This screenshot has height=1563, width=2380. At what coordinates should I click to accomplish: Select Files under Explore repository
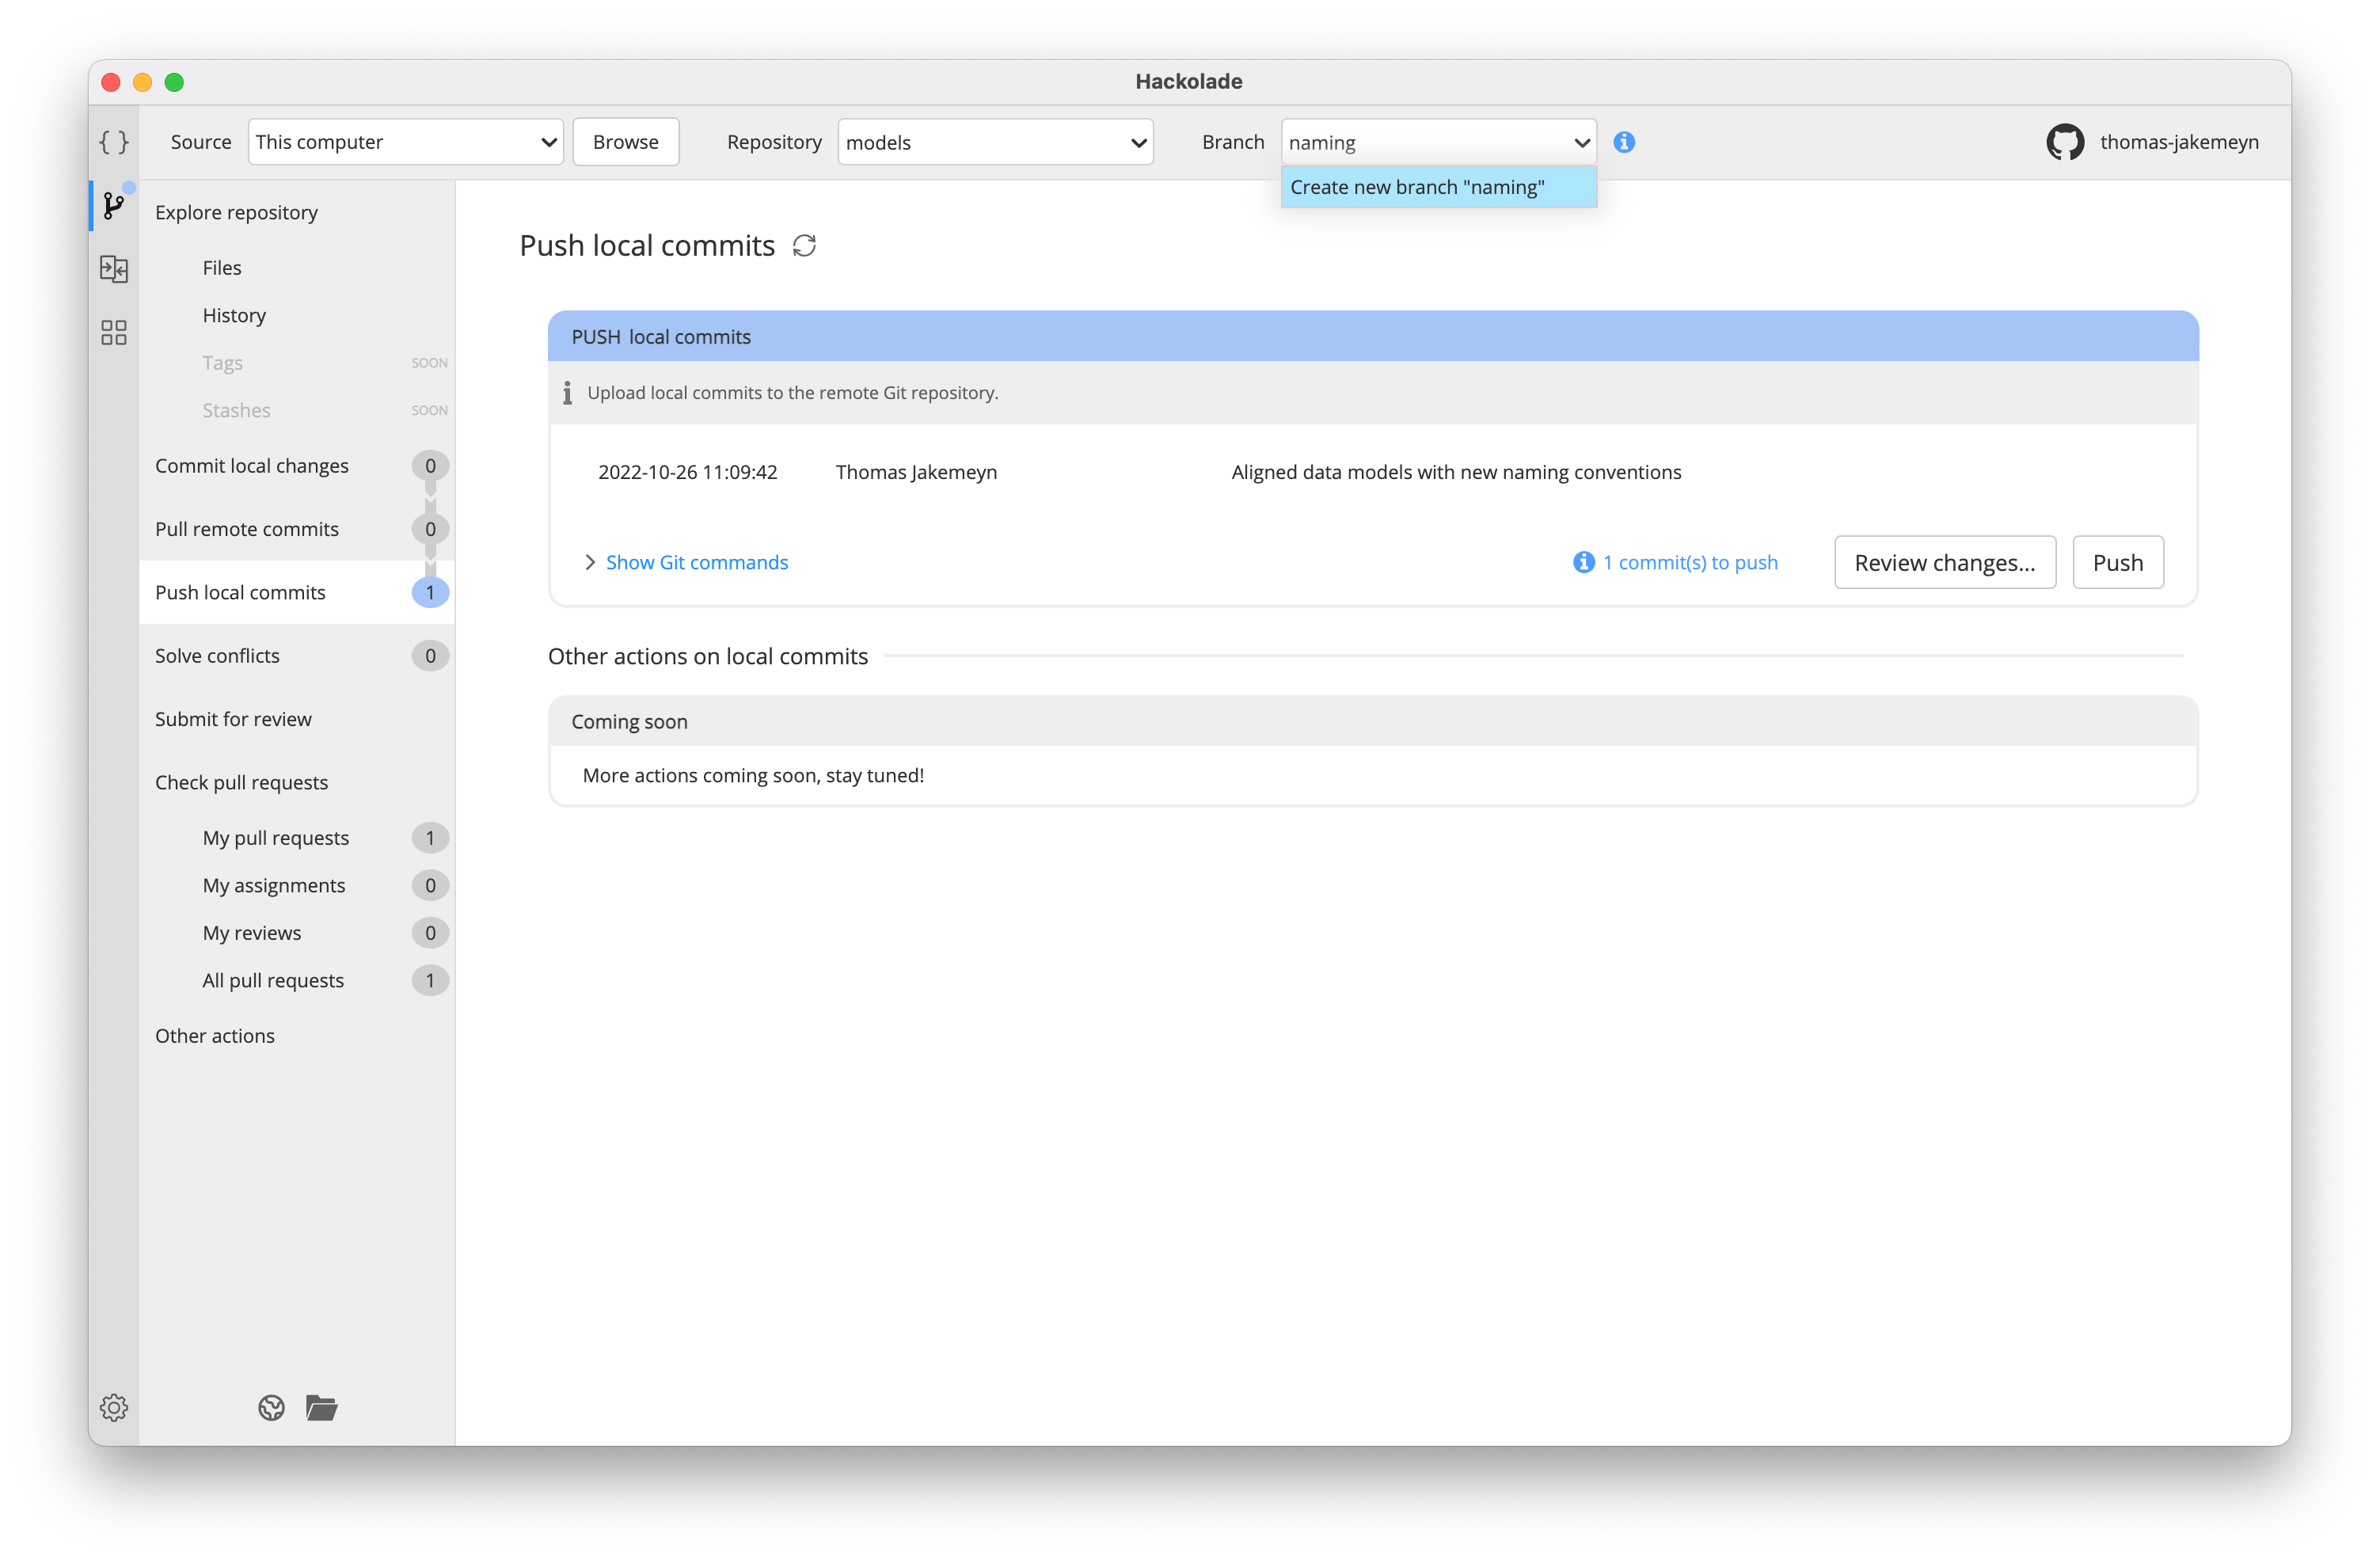(222, 267)
